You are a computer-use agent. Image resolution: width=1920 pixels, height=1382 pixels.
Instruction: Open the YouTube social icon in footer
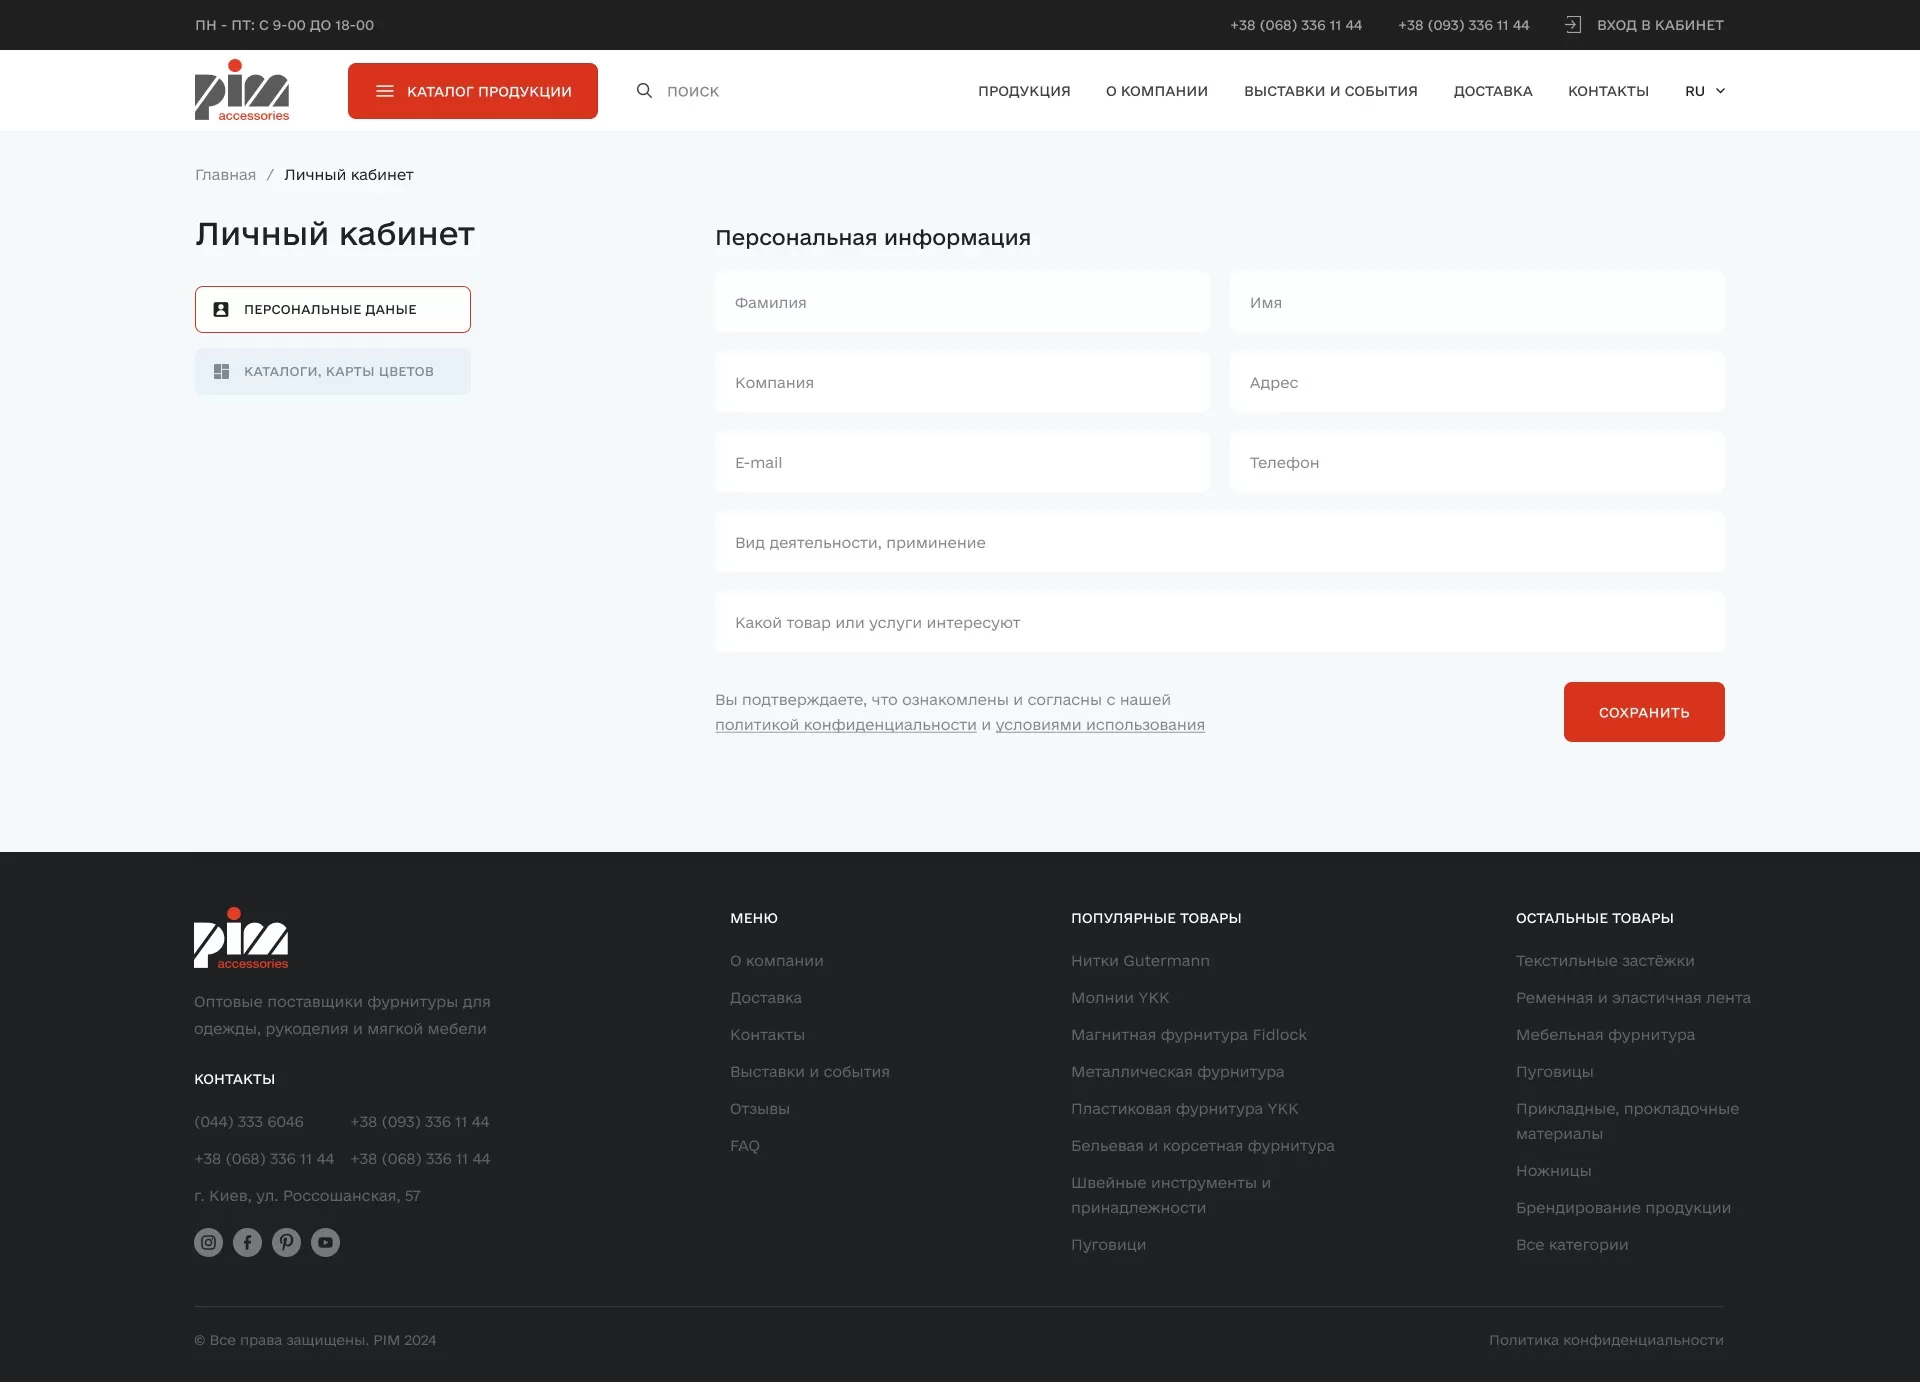pos(325,1242)
